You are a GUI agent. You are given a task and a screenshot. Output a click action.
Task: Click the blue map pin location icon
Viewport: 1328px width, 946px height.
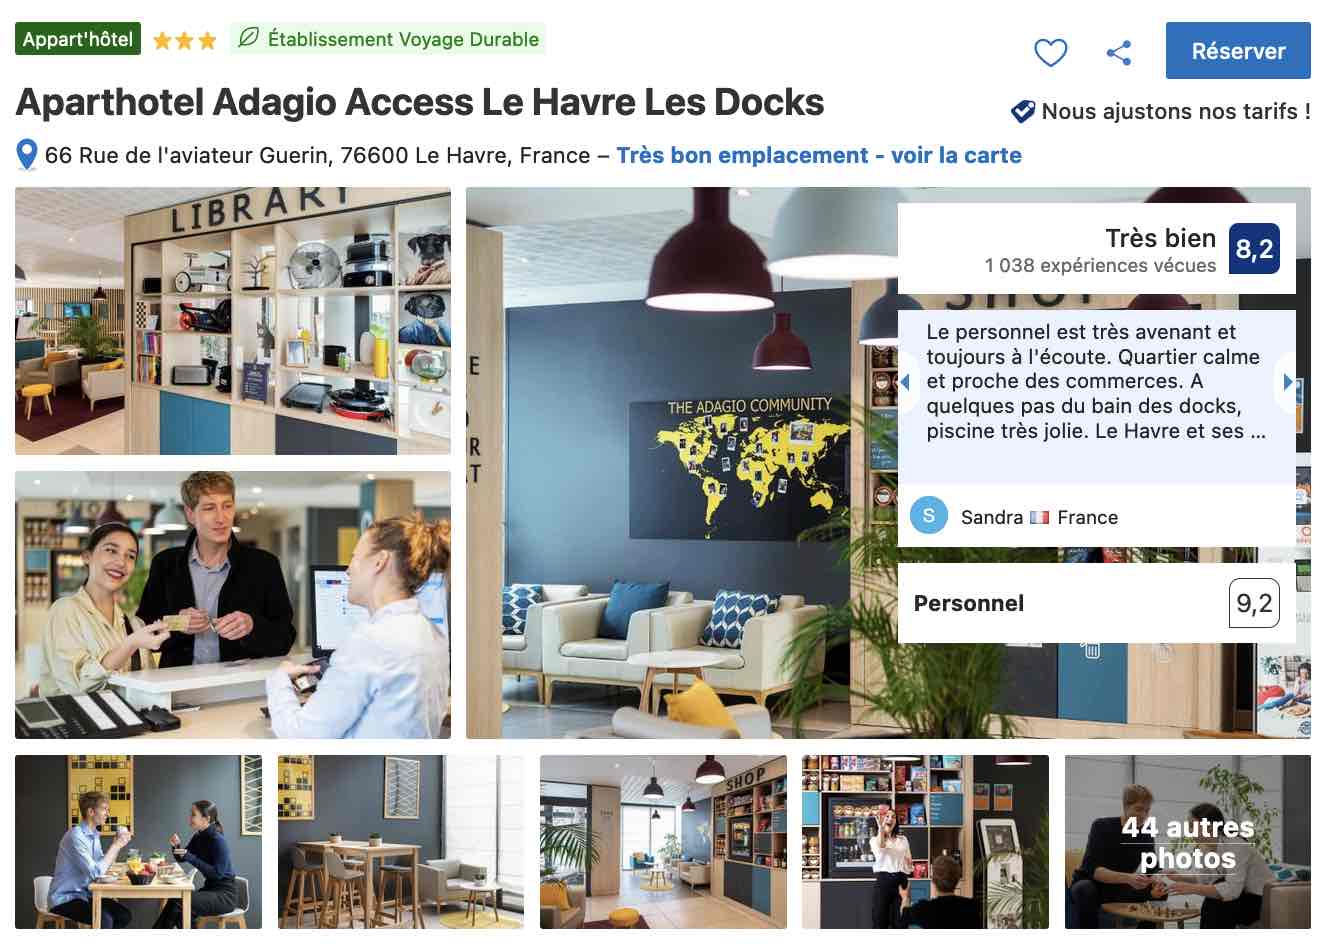[27, 155]
